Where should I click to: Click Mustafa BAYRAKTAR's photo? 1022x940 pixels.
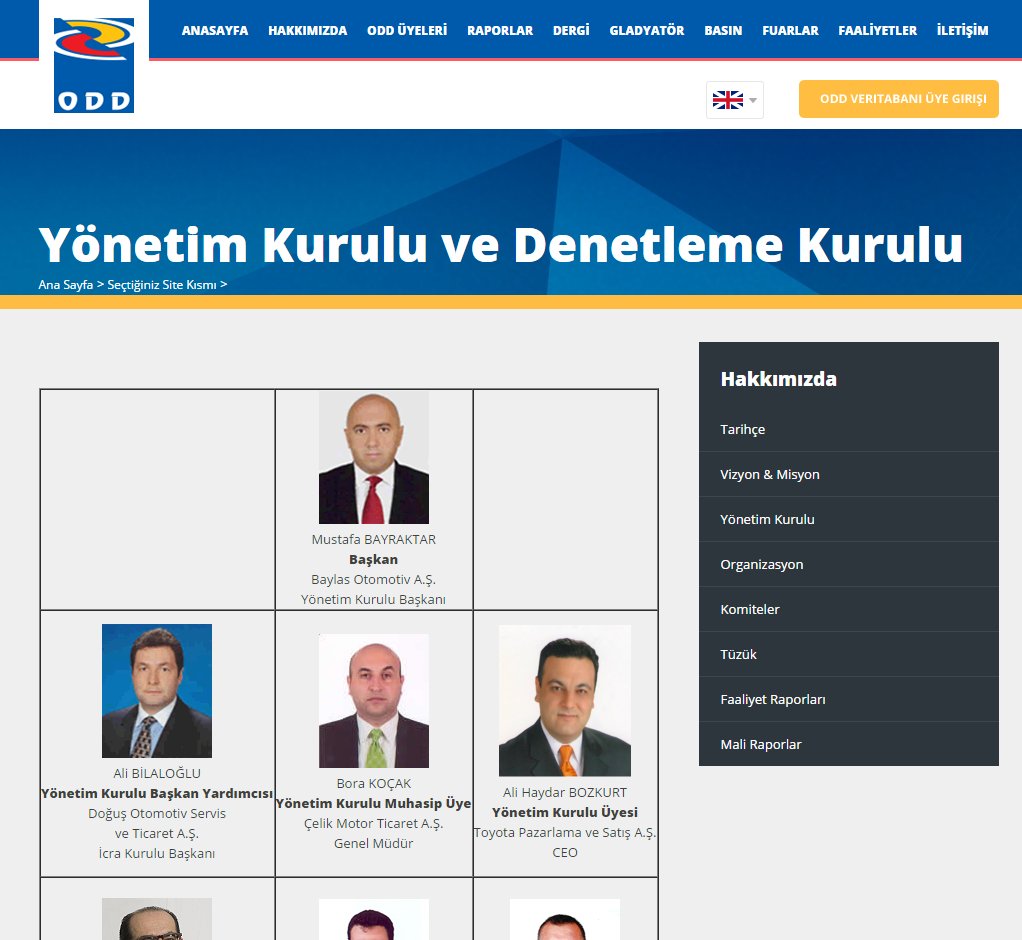coord(373,458)
